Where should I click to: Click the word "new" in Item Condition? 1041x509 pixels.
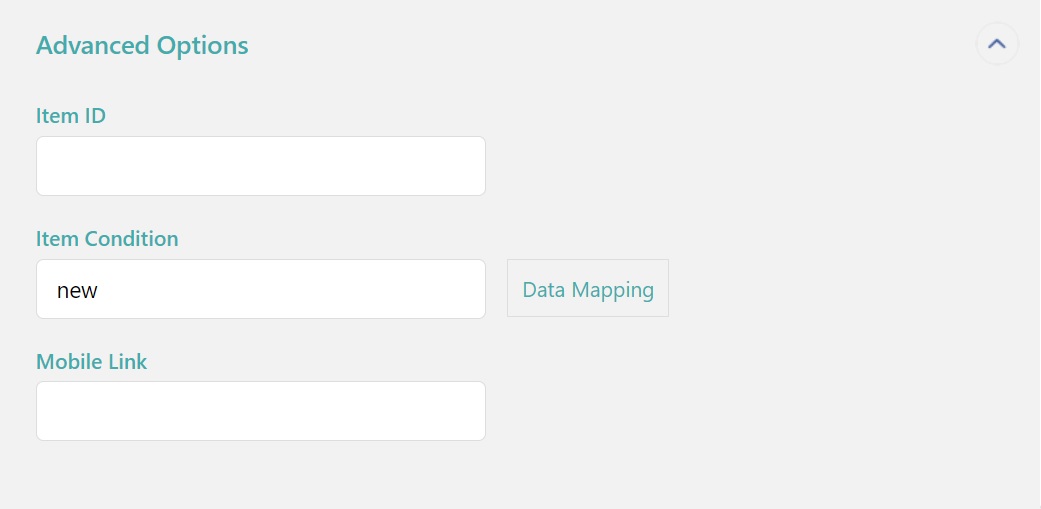point(77,290)
